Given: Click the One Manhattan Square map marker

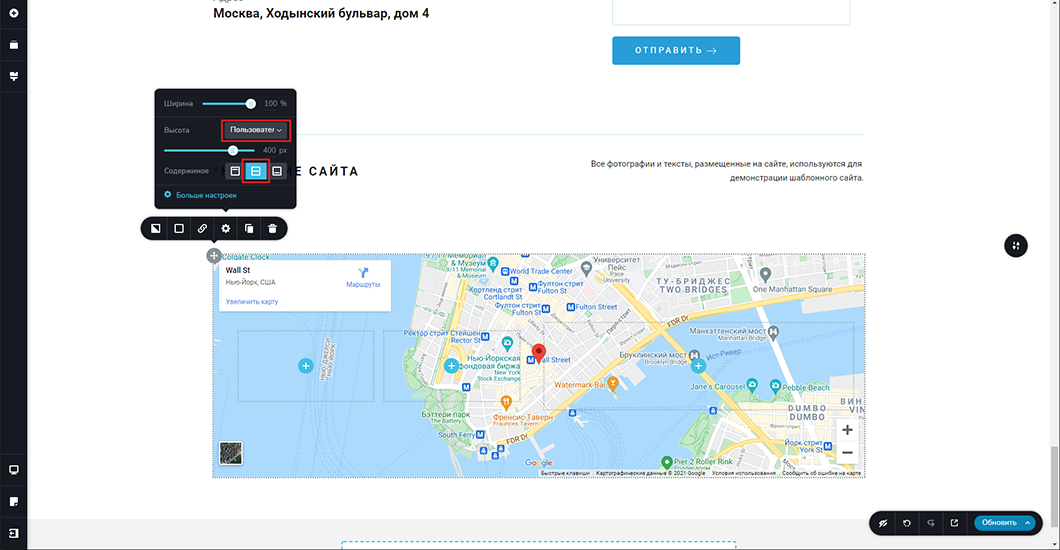Looking at the screenshot, I should [765, 274].
